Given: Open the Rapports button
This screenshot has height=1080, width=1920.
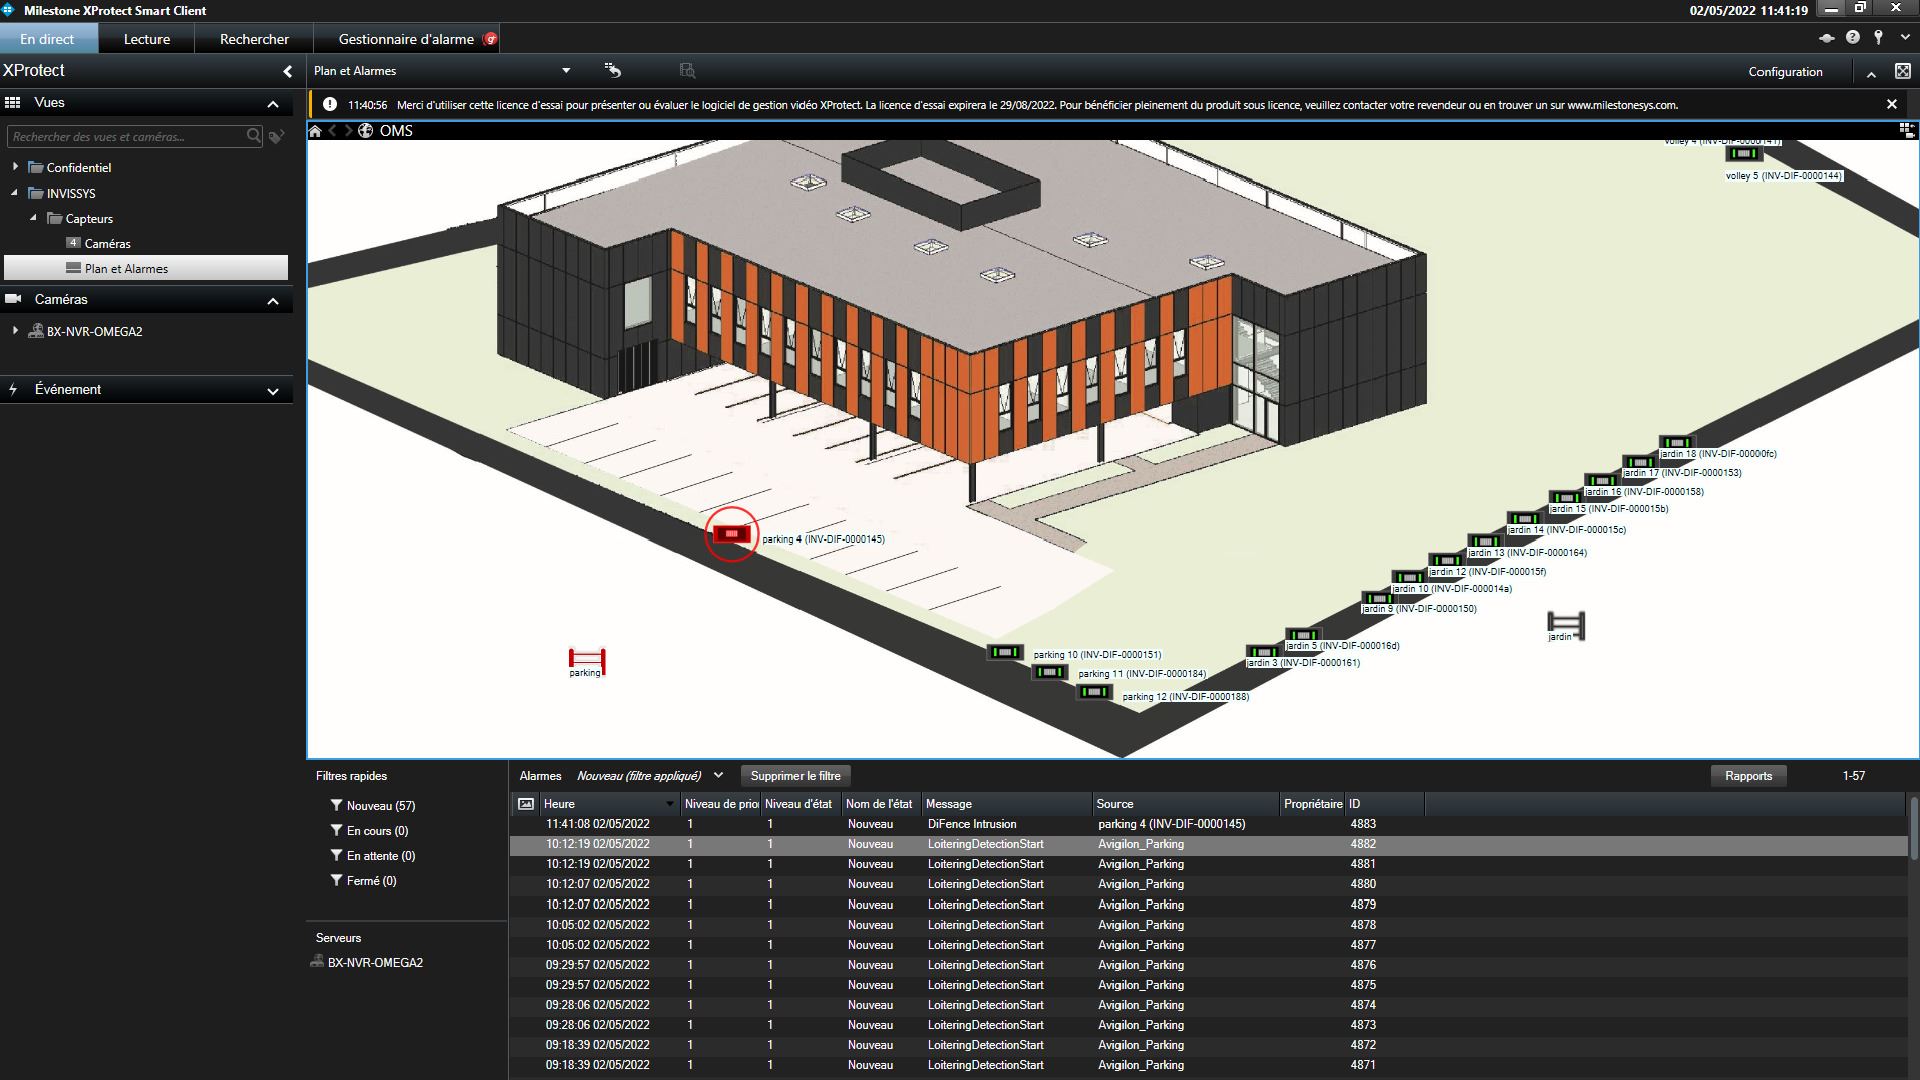Looking at the screenshot, I should 1748,776.
